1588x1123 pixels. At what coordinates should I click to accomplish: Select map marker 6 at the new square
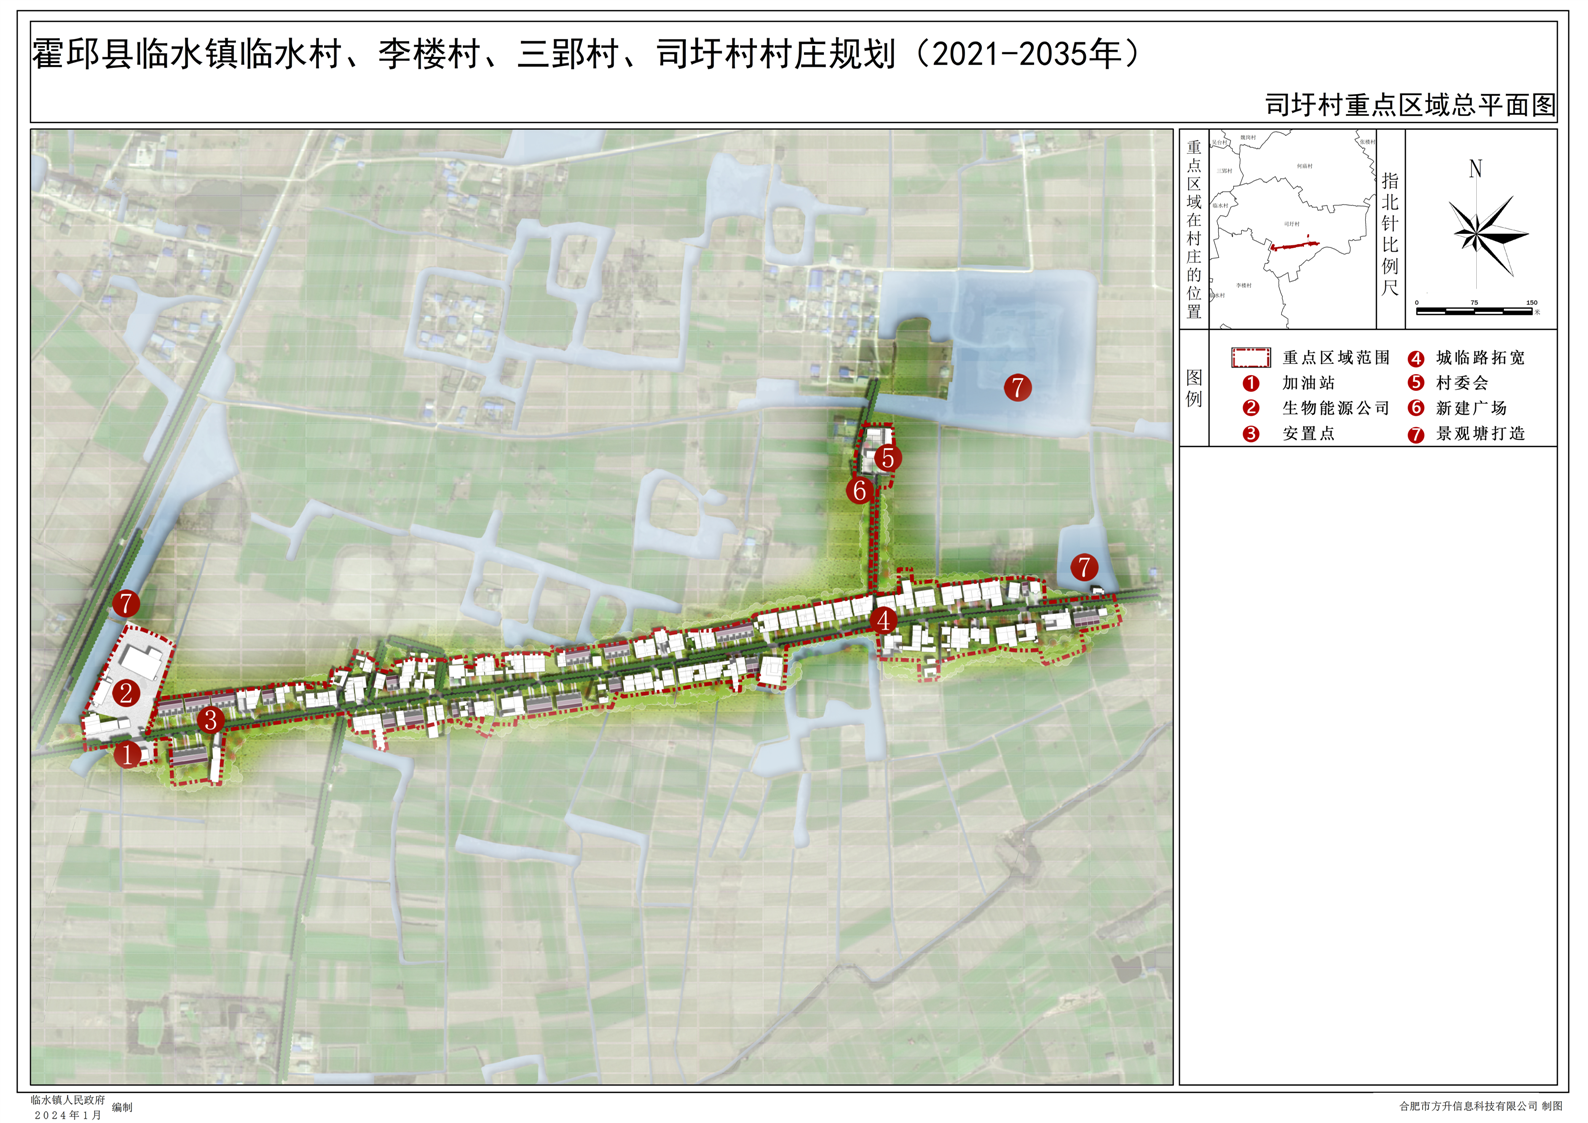coord(859,491)
